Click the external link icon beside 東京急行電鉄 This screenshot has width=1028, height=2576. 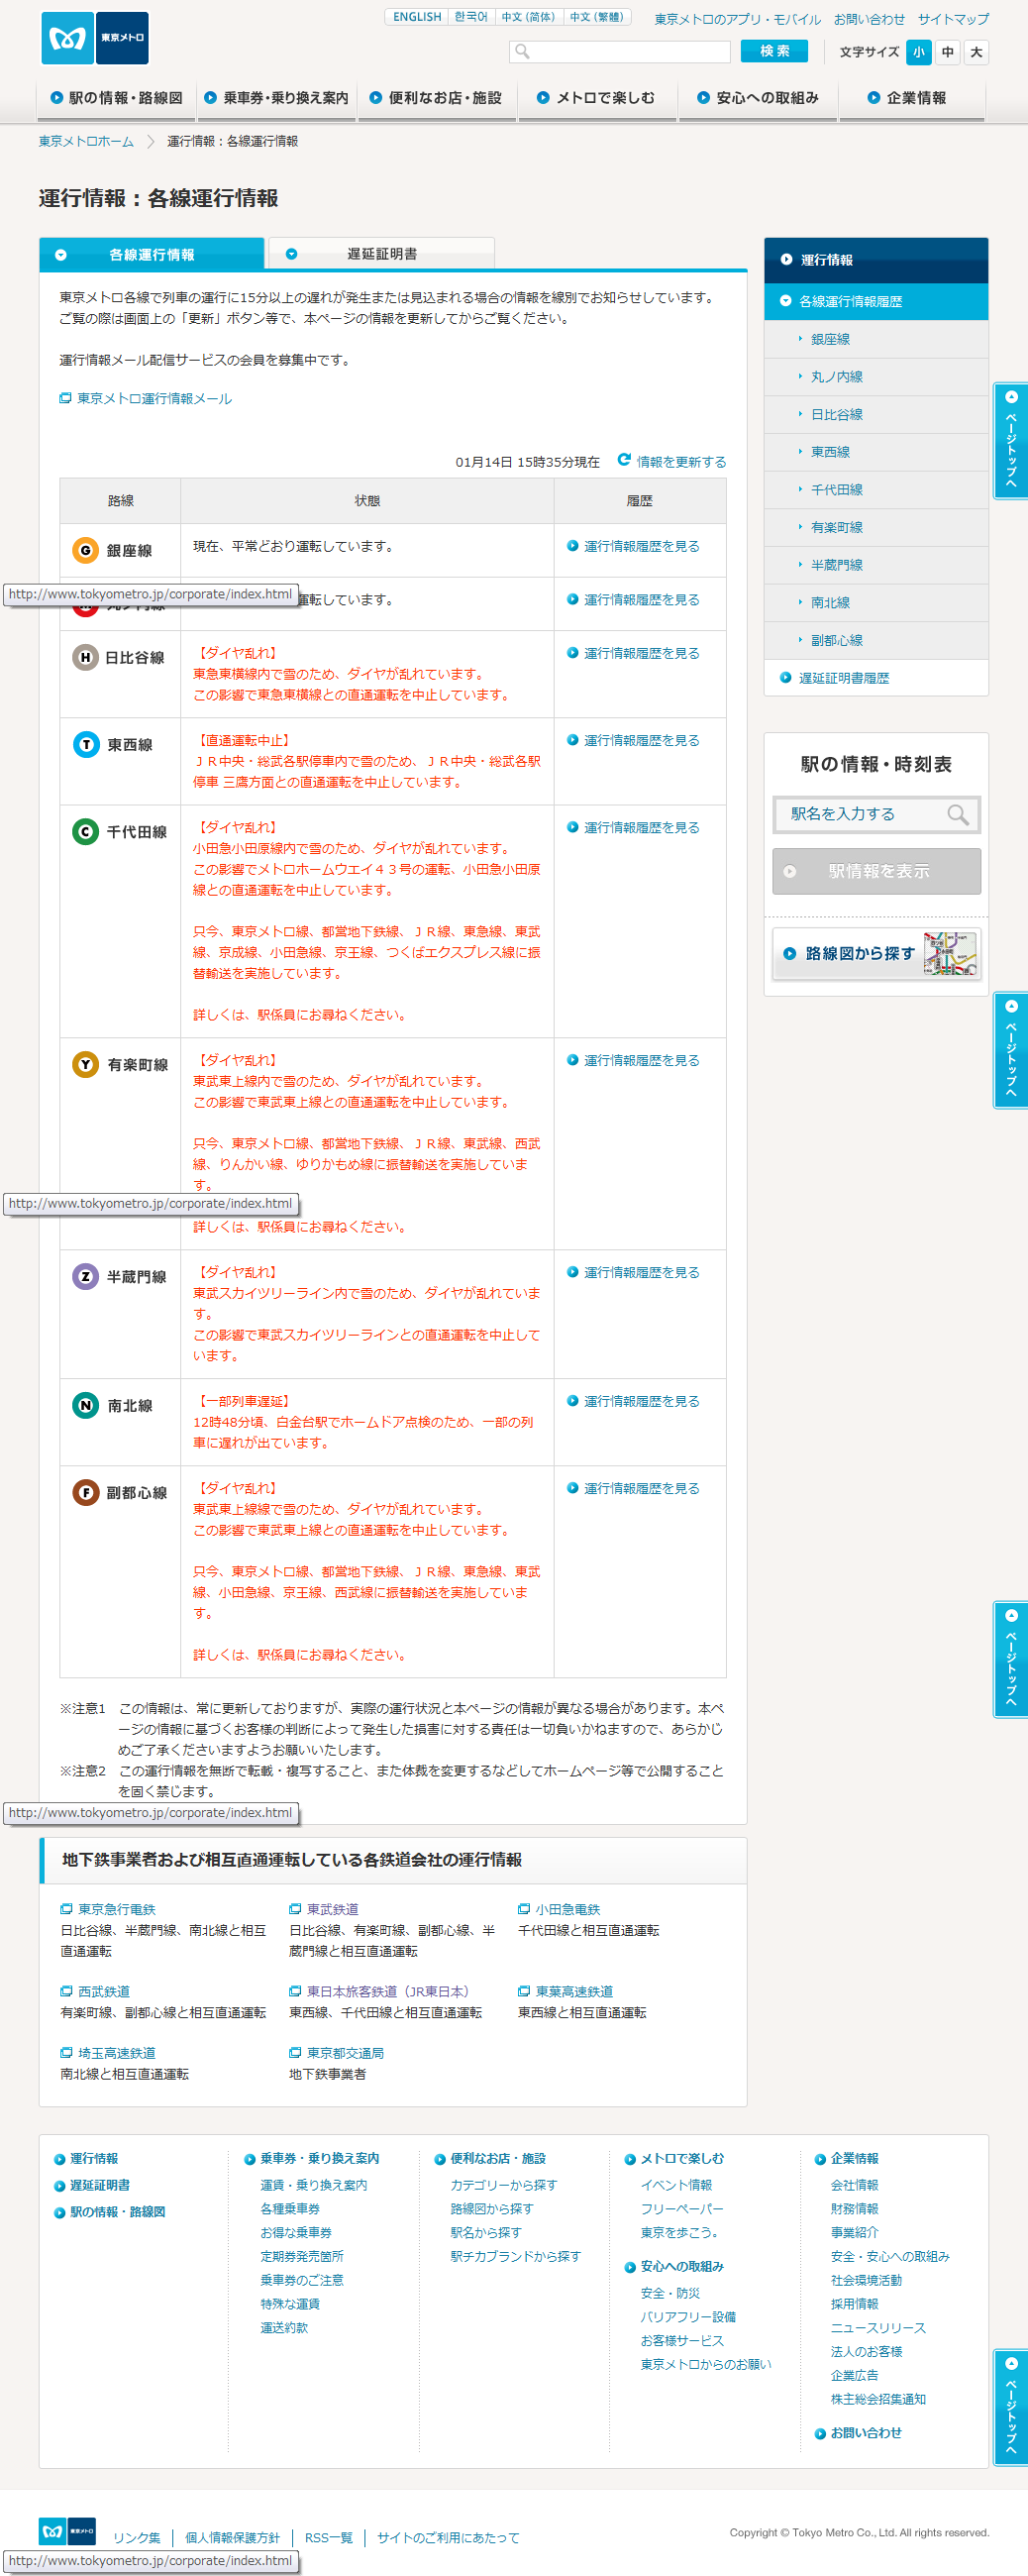click(66, 1909)
